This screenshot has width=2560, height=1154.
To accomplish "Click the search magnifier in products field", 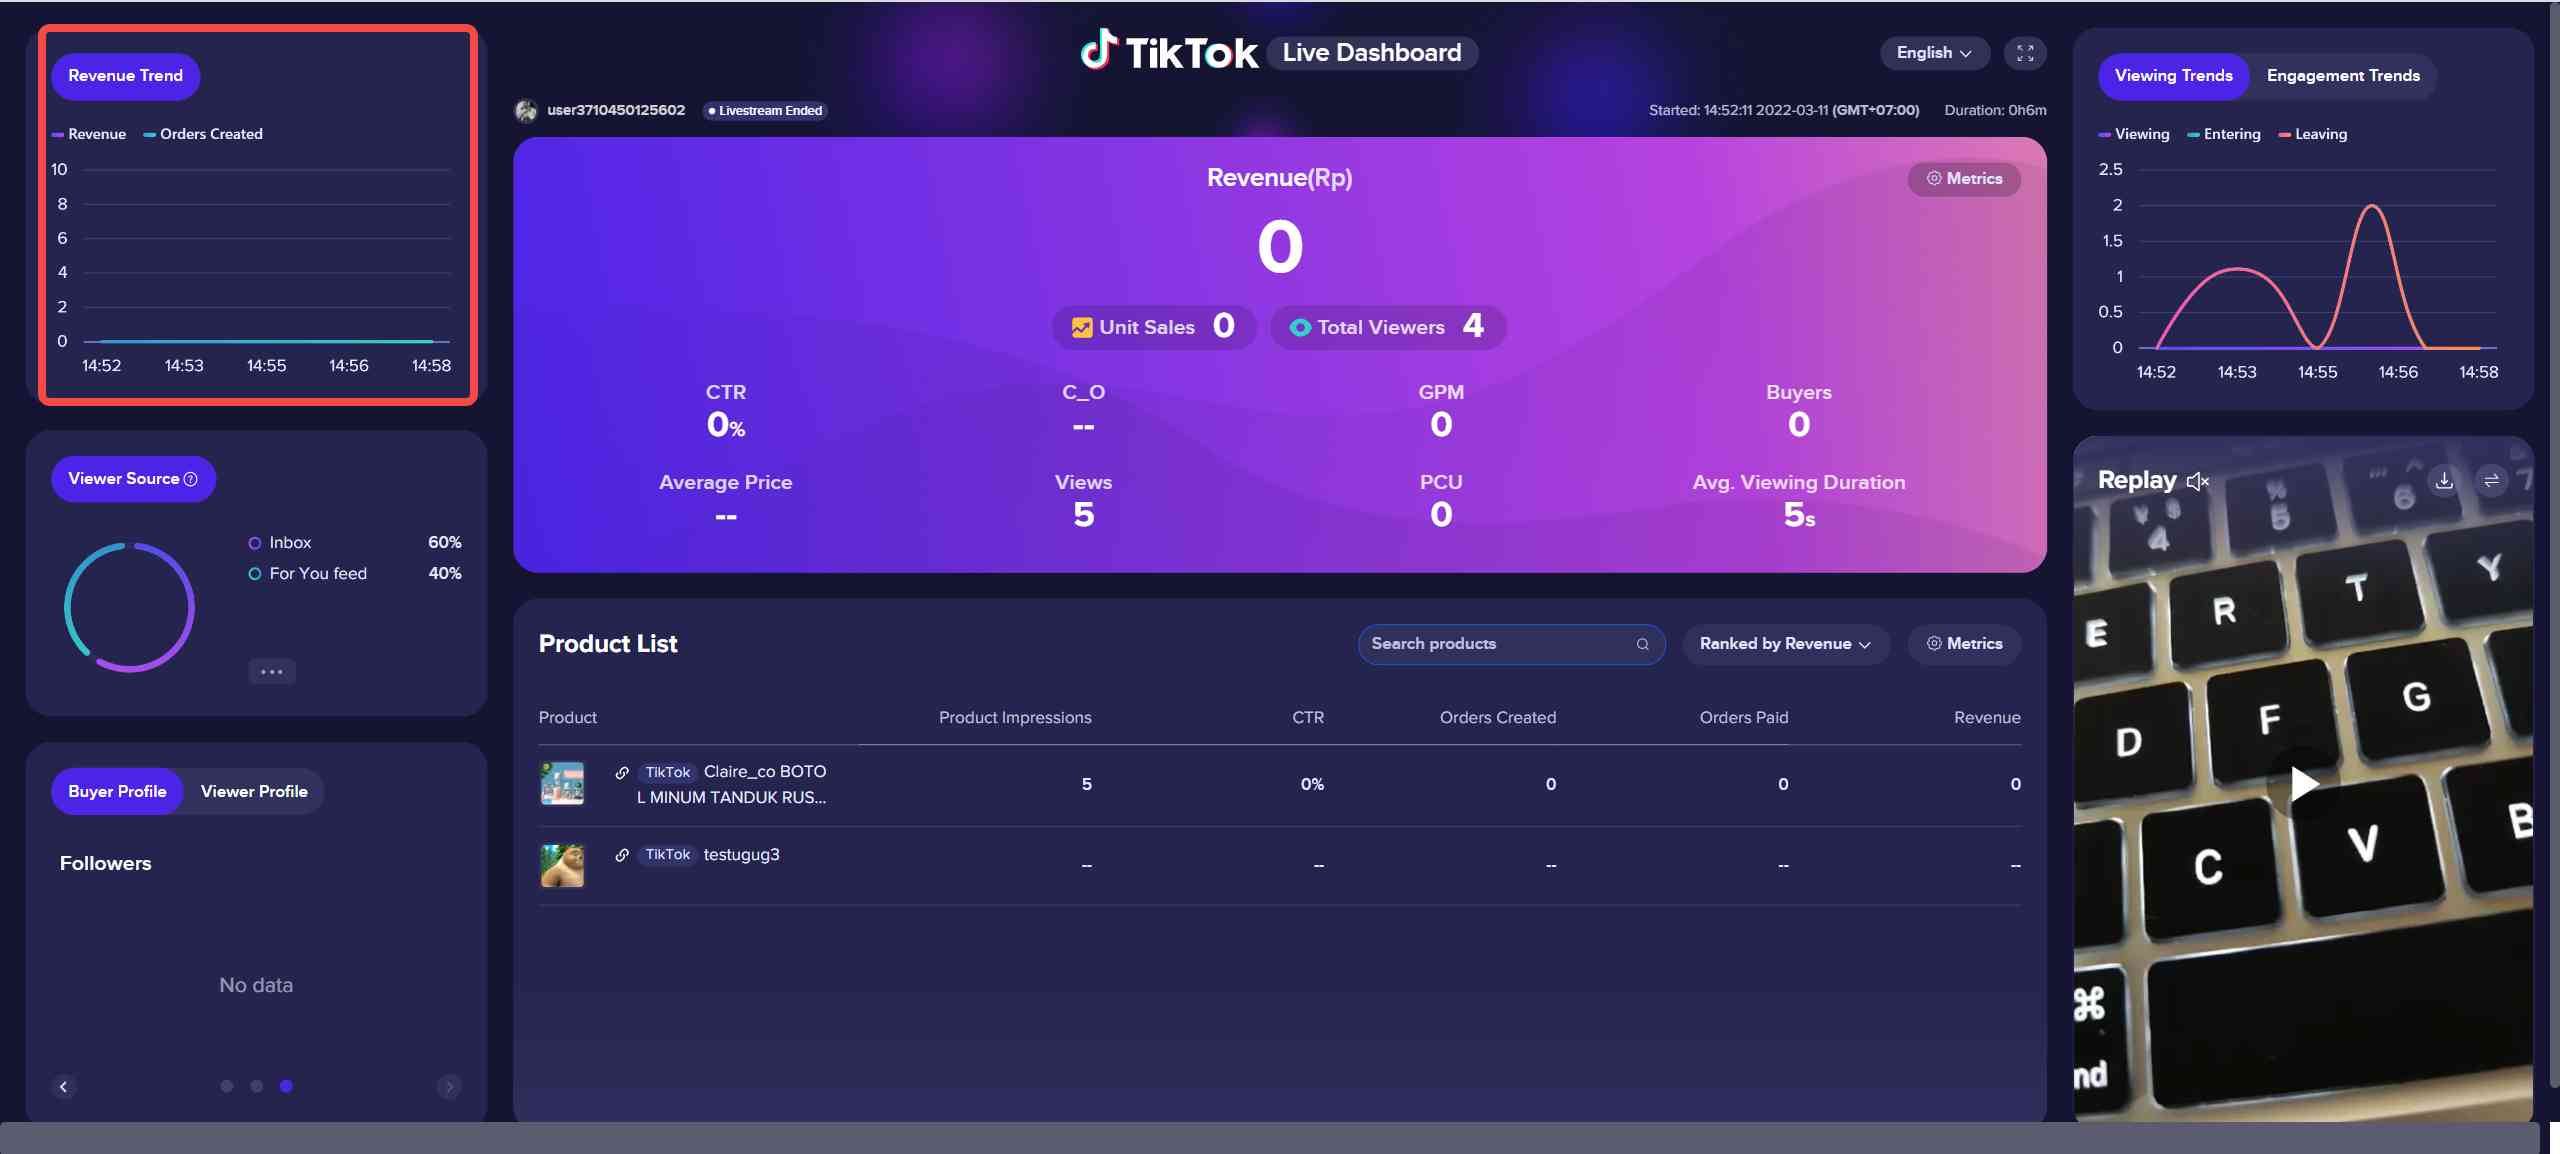I will tap(1642, 644).
